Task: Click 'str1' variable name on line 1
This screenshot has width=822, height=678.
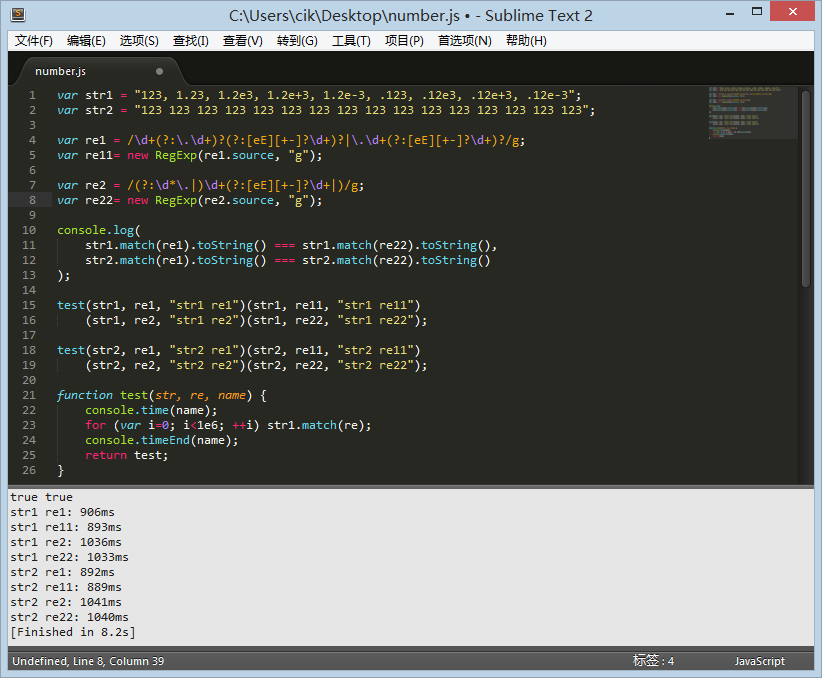Action: 99,95
